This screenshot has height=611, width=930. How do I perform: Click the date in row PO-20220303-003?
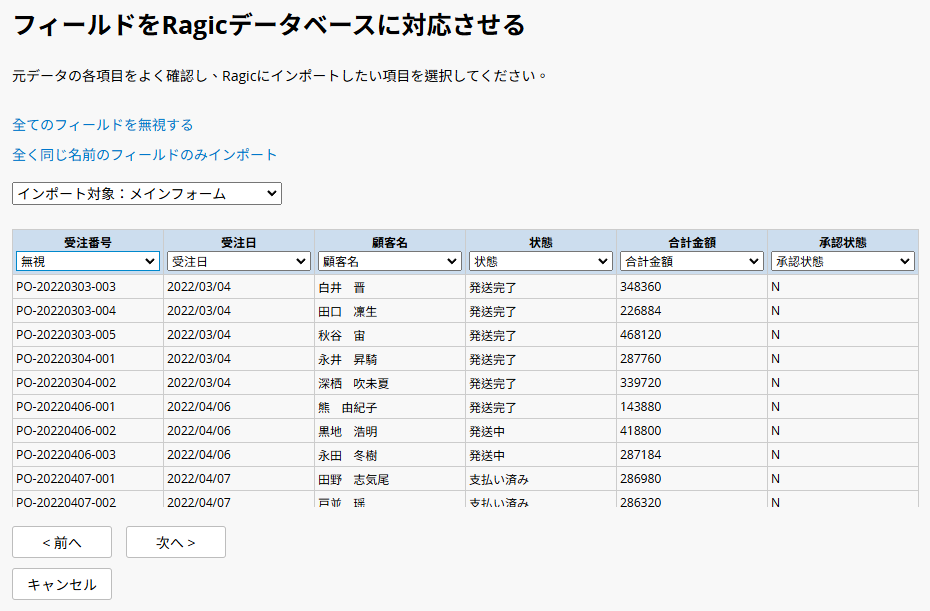coord(199,287)
